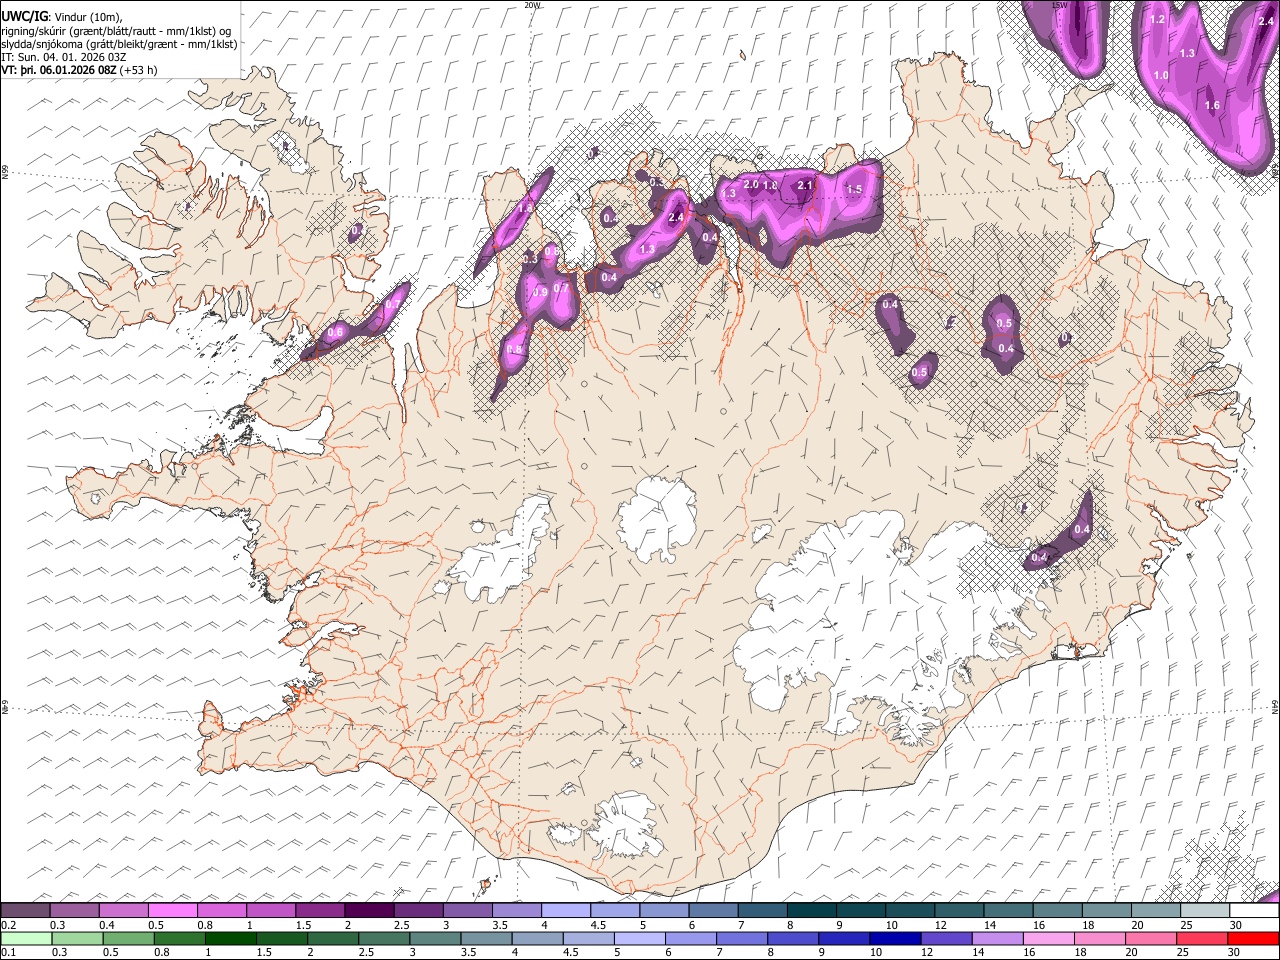Click the 1.2 value in the offshore snow area
Viewport: 1280px width, 960px height.
[1158, 19]
